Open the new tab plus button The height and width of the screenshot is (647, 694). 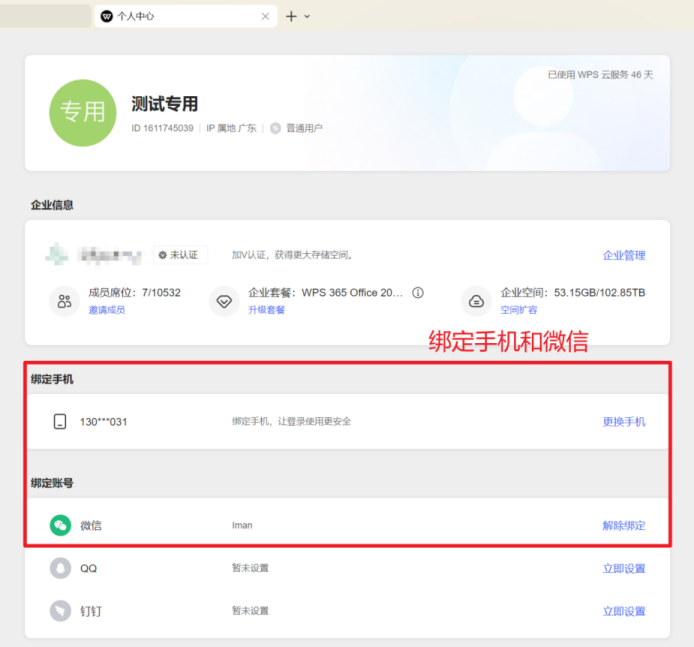pos(291,16)
